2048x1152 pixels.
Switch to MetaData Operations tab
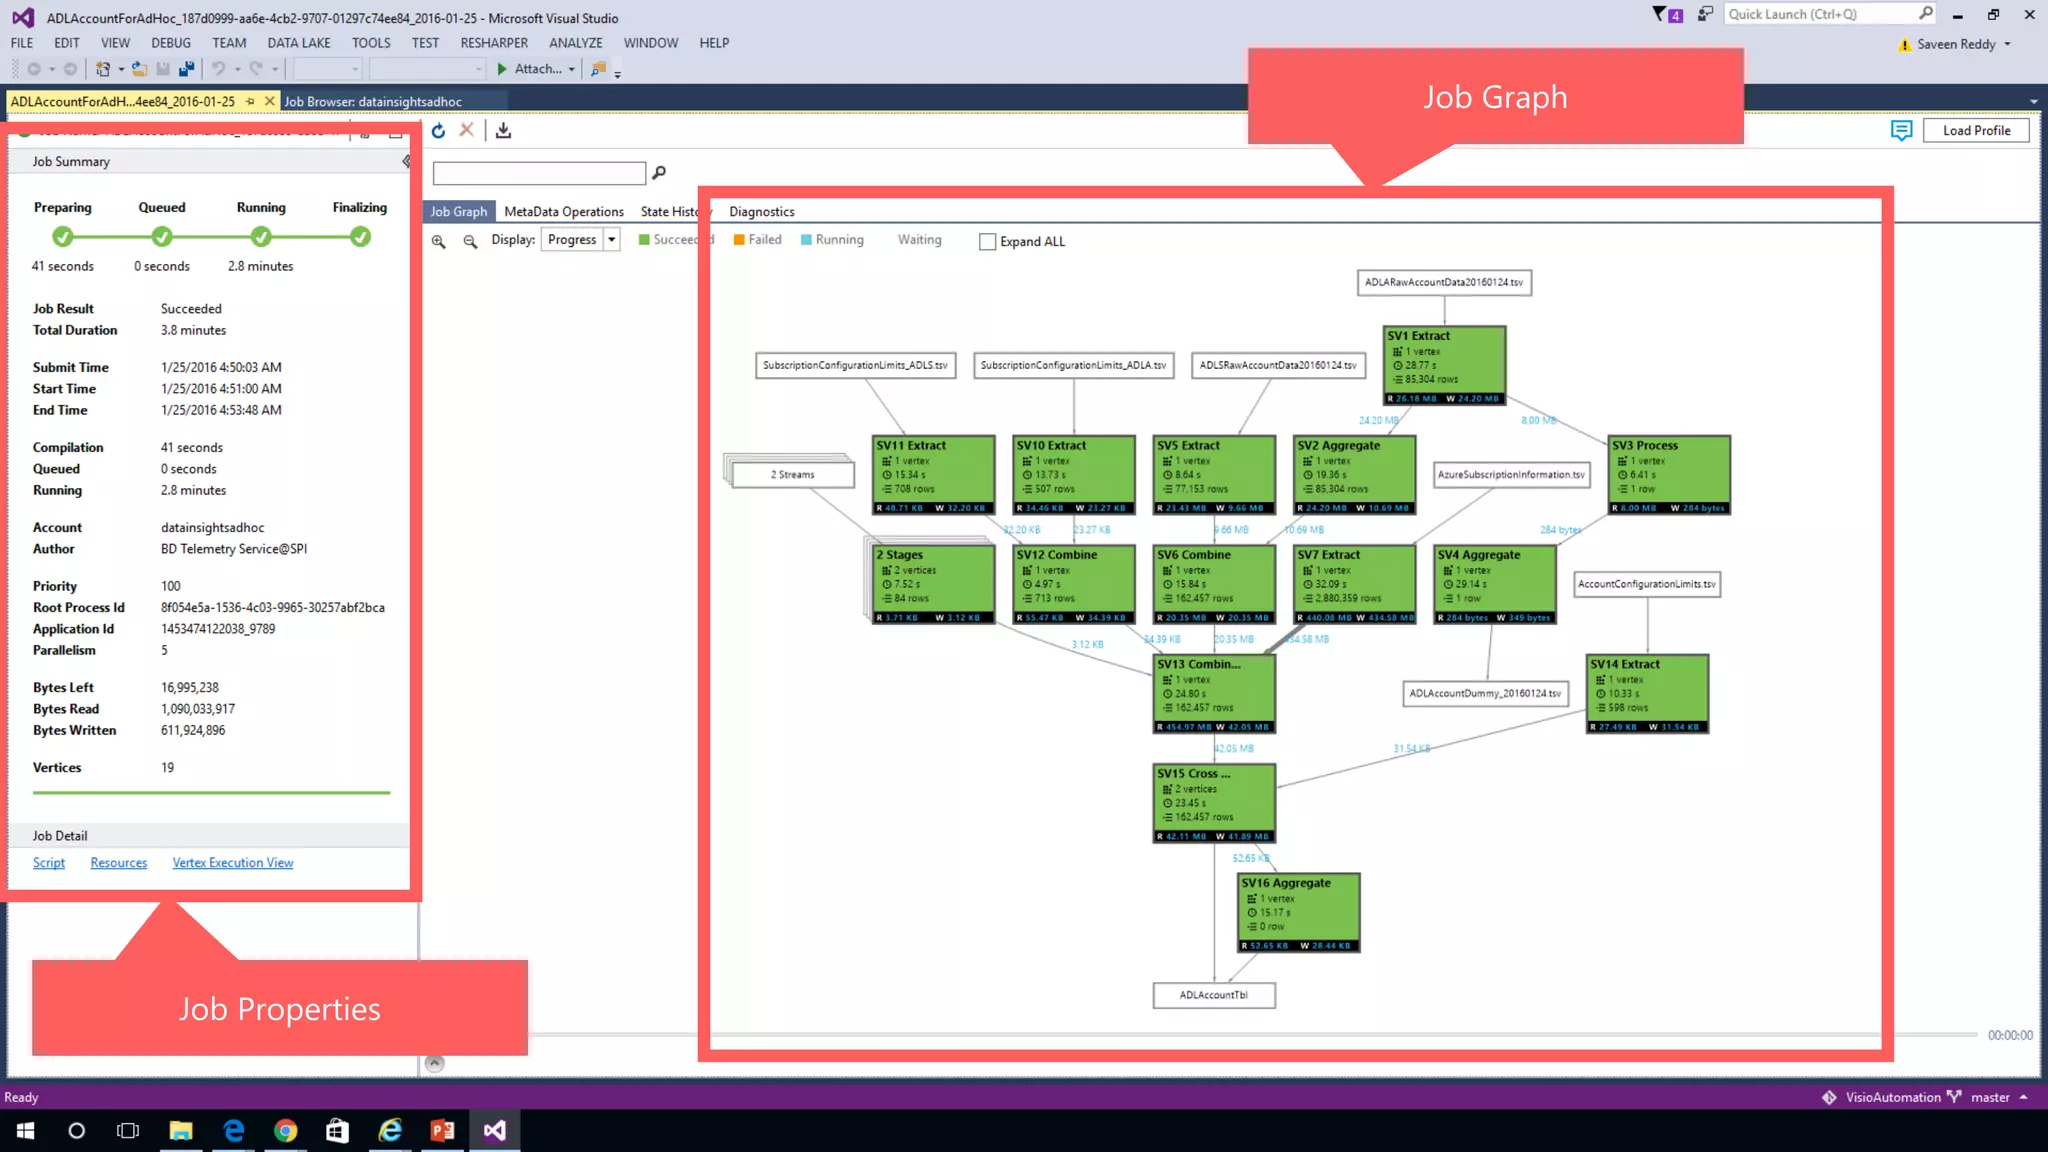[x=563, y=212]
